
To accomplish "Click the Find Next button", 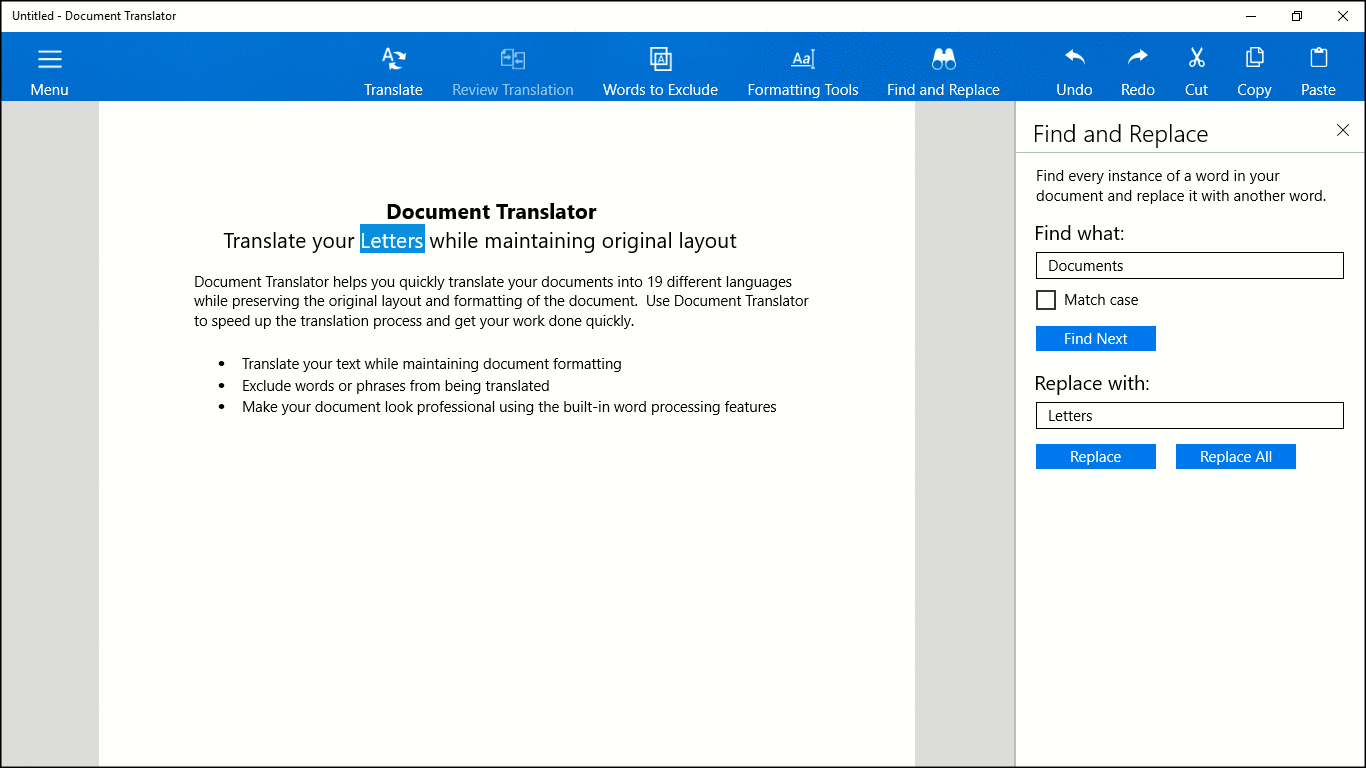I will coord(1095,339).
